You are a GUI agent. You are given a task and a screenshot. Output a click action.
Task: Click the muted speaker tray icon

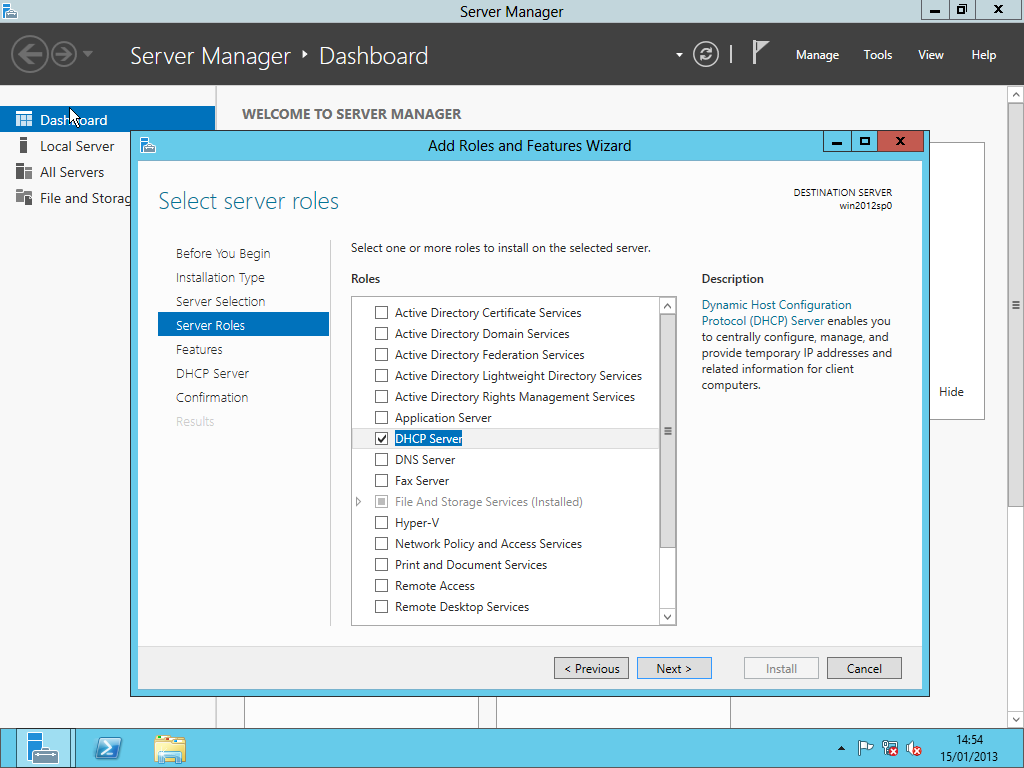(x=914, y=748)
